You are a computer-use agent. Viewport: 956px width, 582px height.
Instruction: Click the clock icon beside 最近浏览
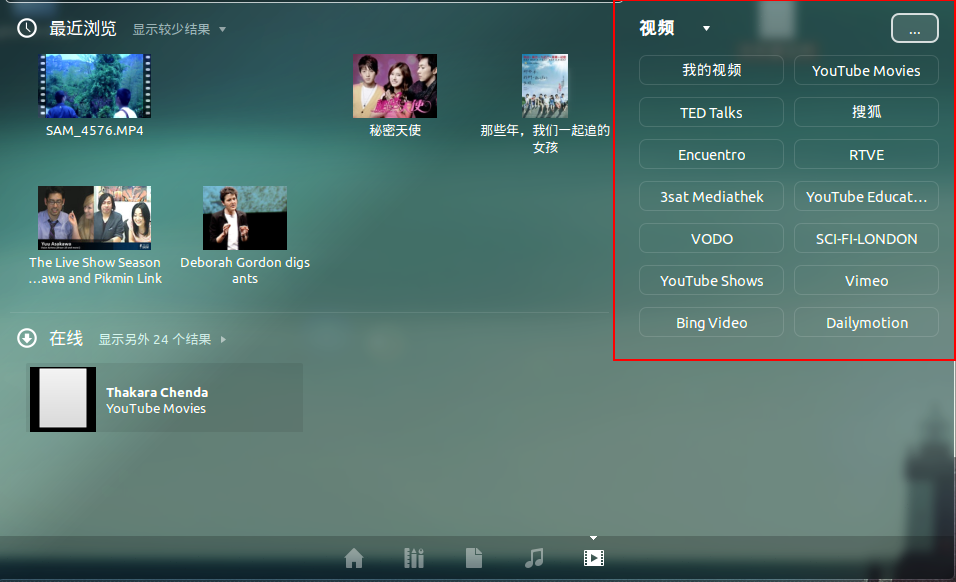[27, 28]
